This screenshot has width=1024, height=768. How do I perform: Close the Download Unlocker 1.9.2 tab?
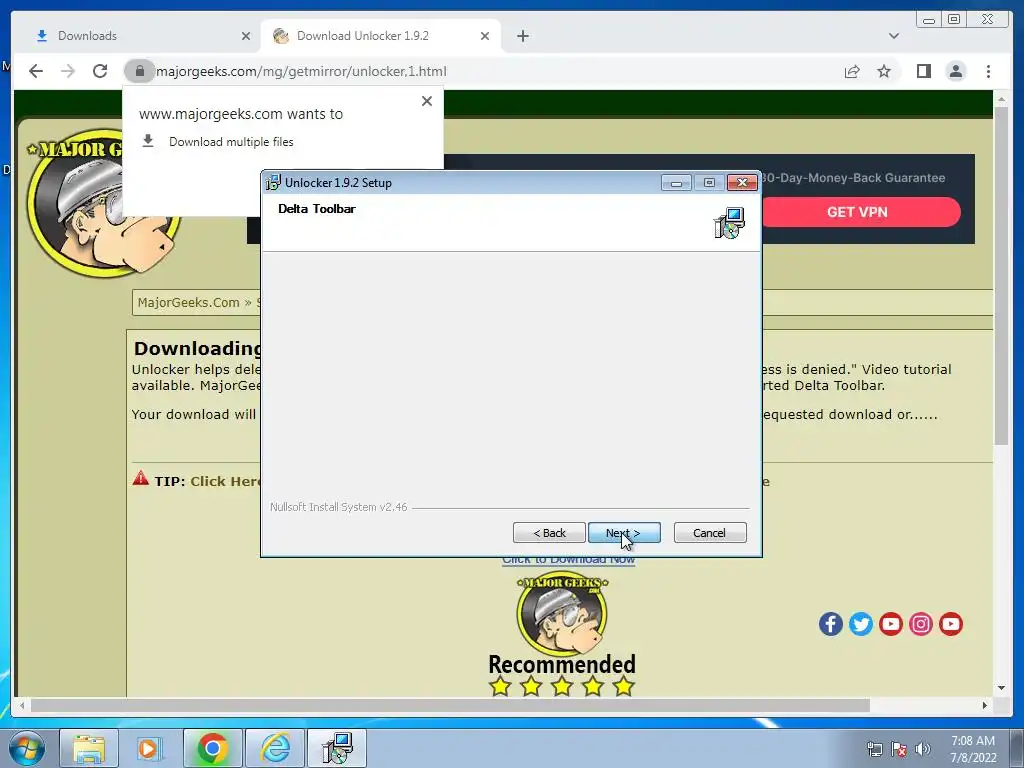click(x=485, y=36)
